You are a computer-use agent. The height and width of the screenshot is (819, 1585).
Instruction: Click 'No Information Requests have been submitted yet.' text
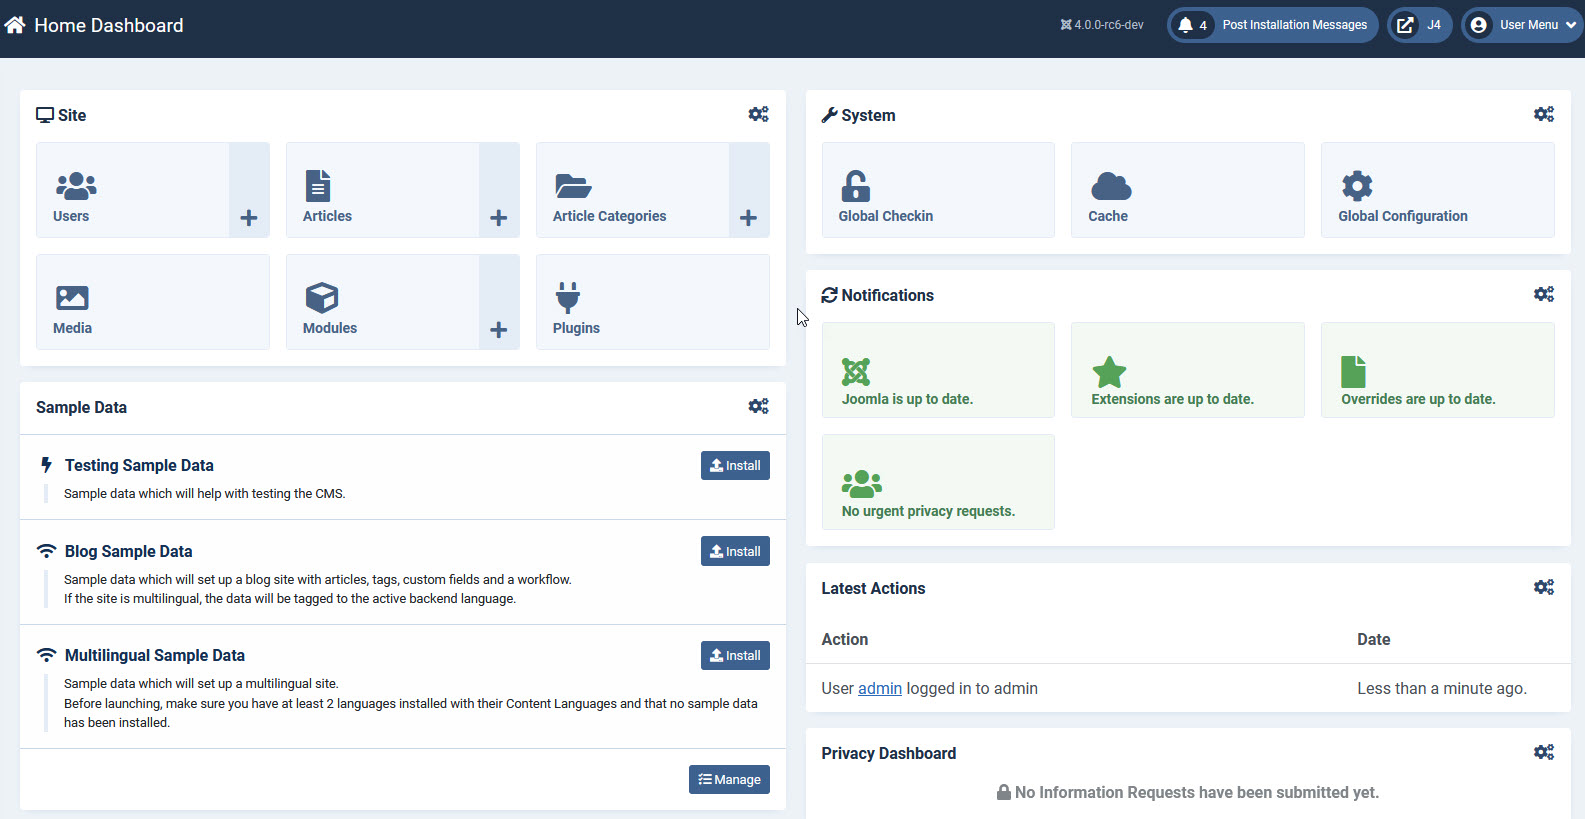(1197, 792)
